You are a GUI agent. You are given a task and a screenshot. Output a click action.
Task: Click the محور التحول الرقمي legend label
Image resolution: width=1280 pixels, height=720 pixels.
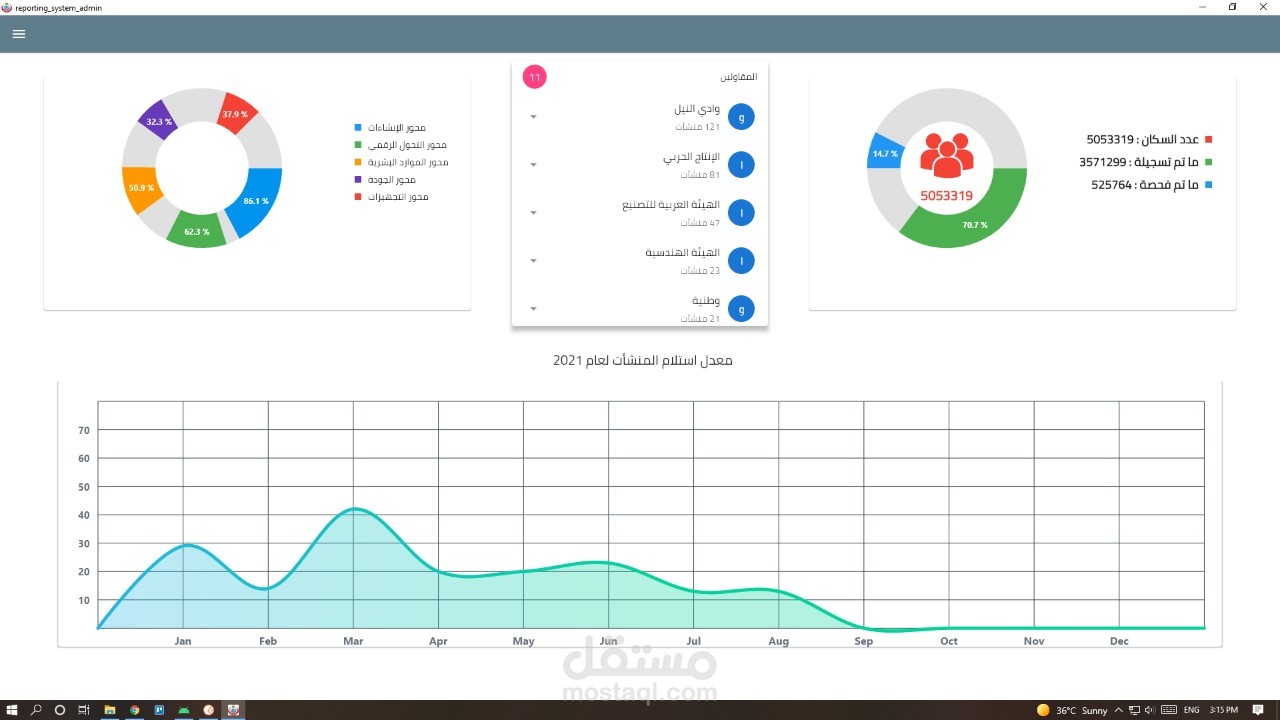tap(407, 145)
